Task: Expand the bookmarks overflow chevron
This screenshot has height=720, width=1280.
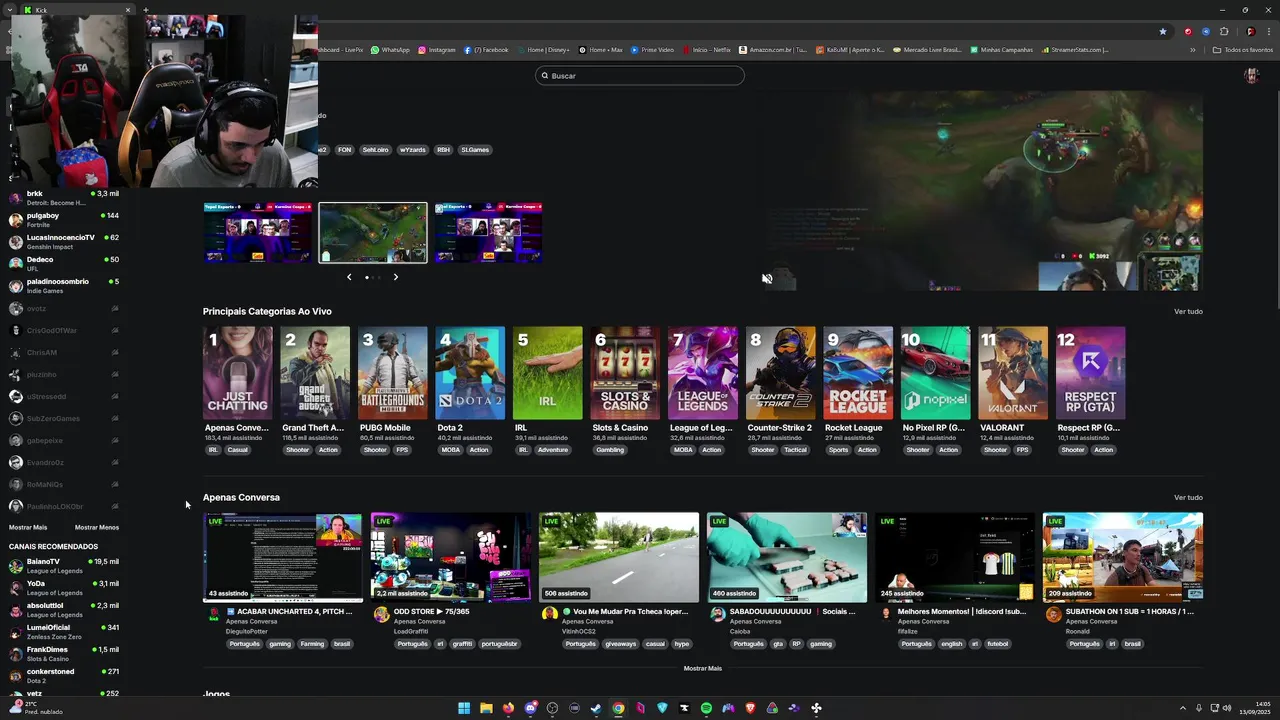Action: 1192,50
